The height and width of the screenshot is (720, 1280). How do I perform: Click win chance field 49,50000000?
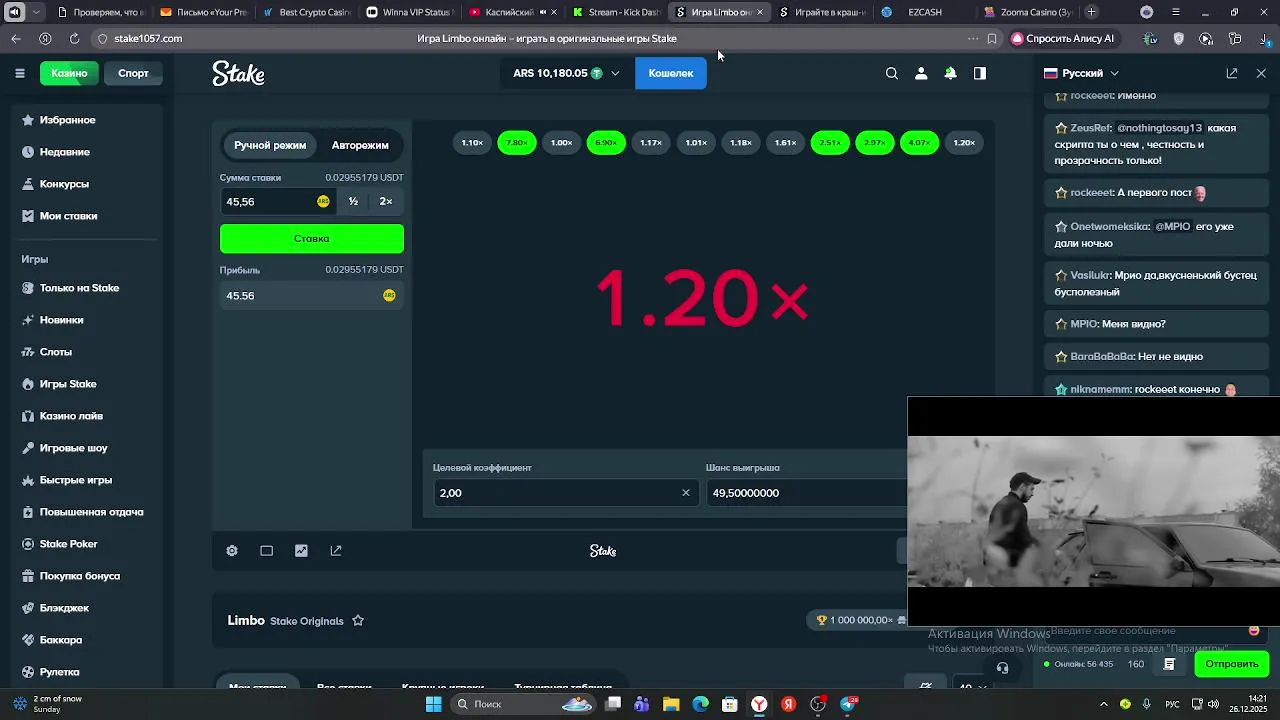(x=806, y=493)
